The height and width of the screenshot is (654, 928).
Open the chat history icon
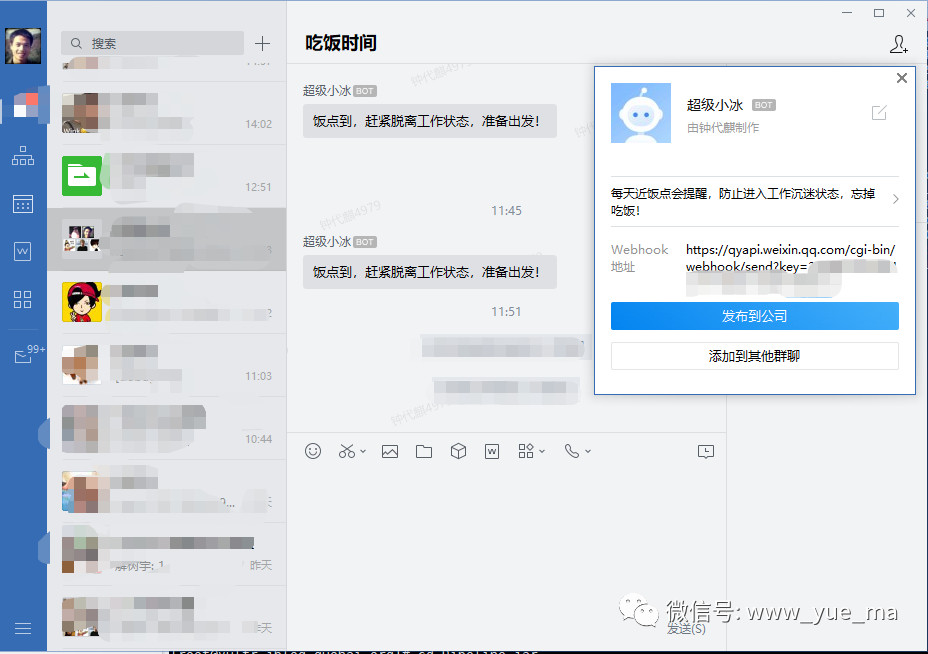coord(706,452)
